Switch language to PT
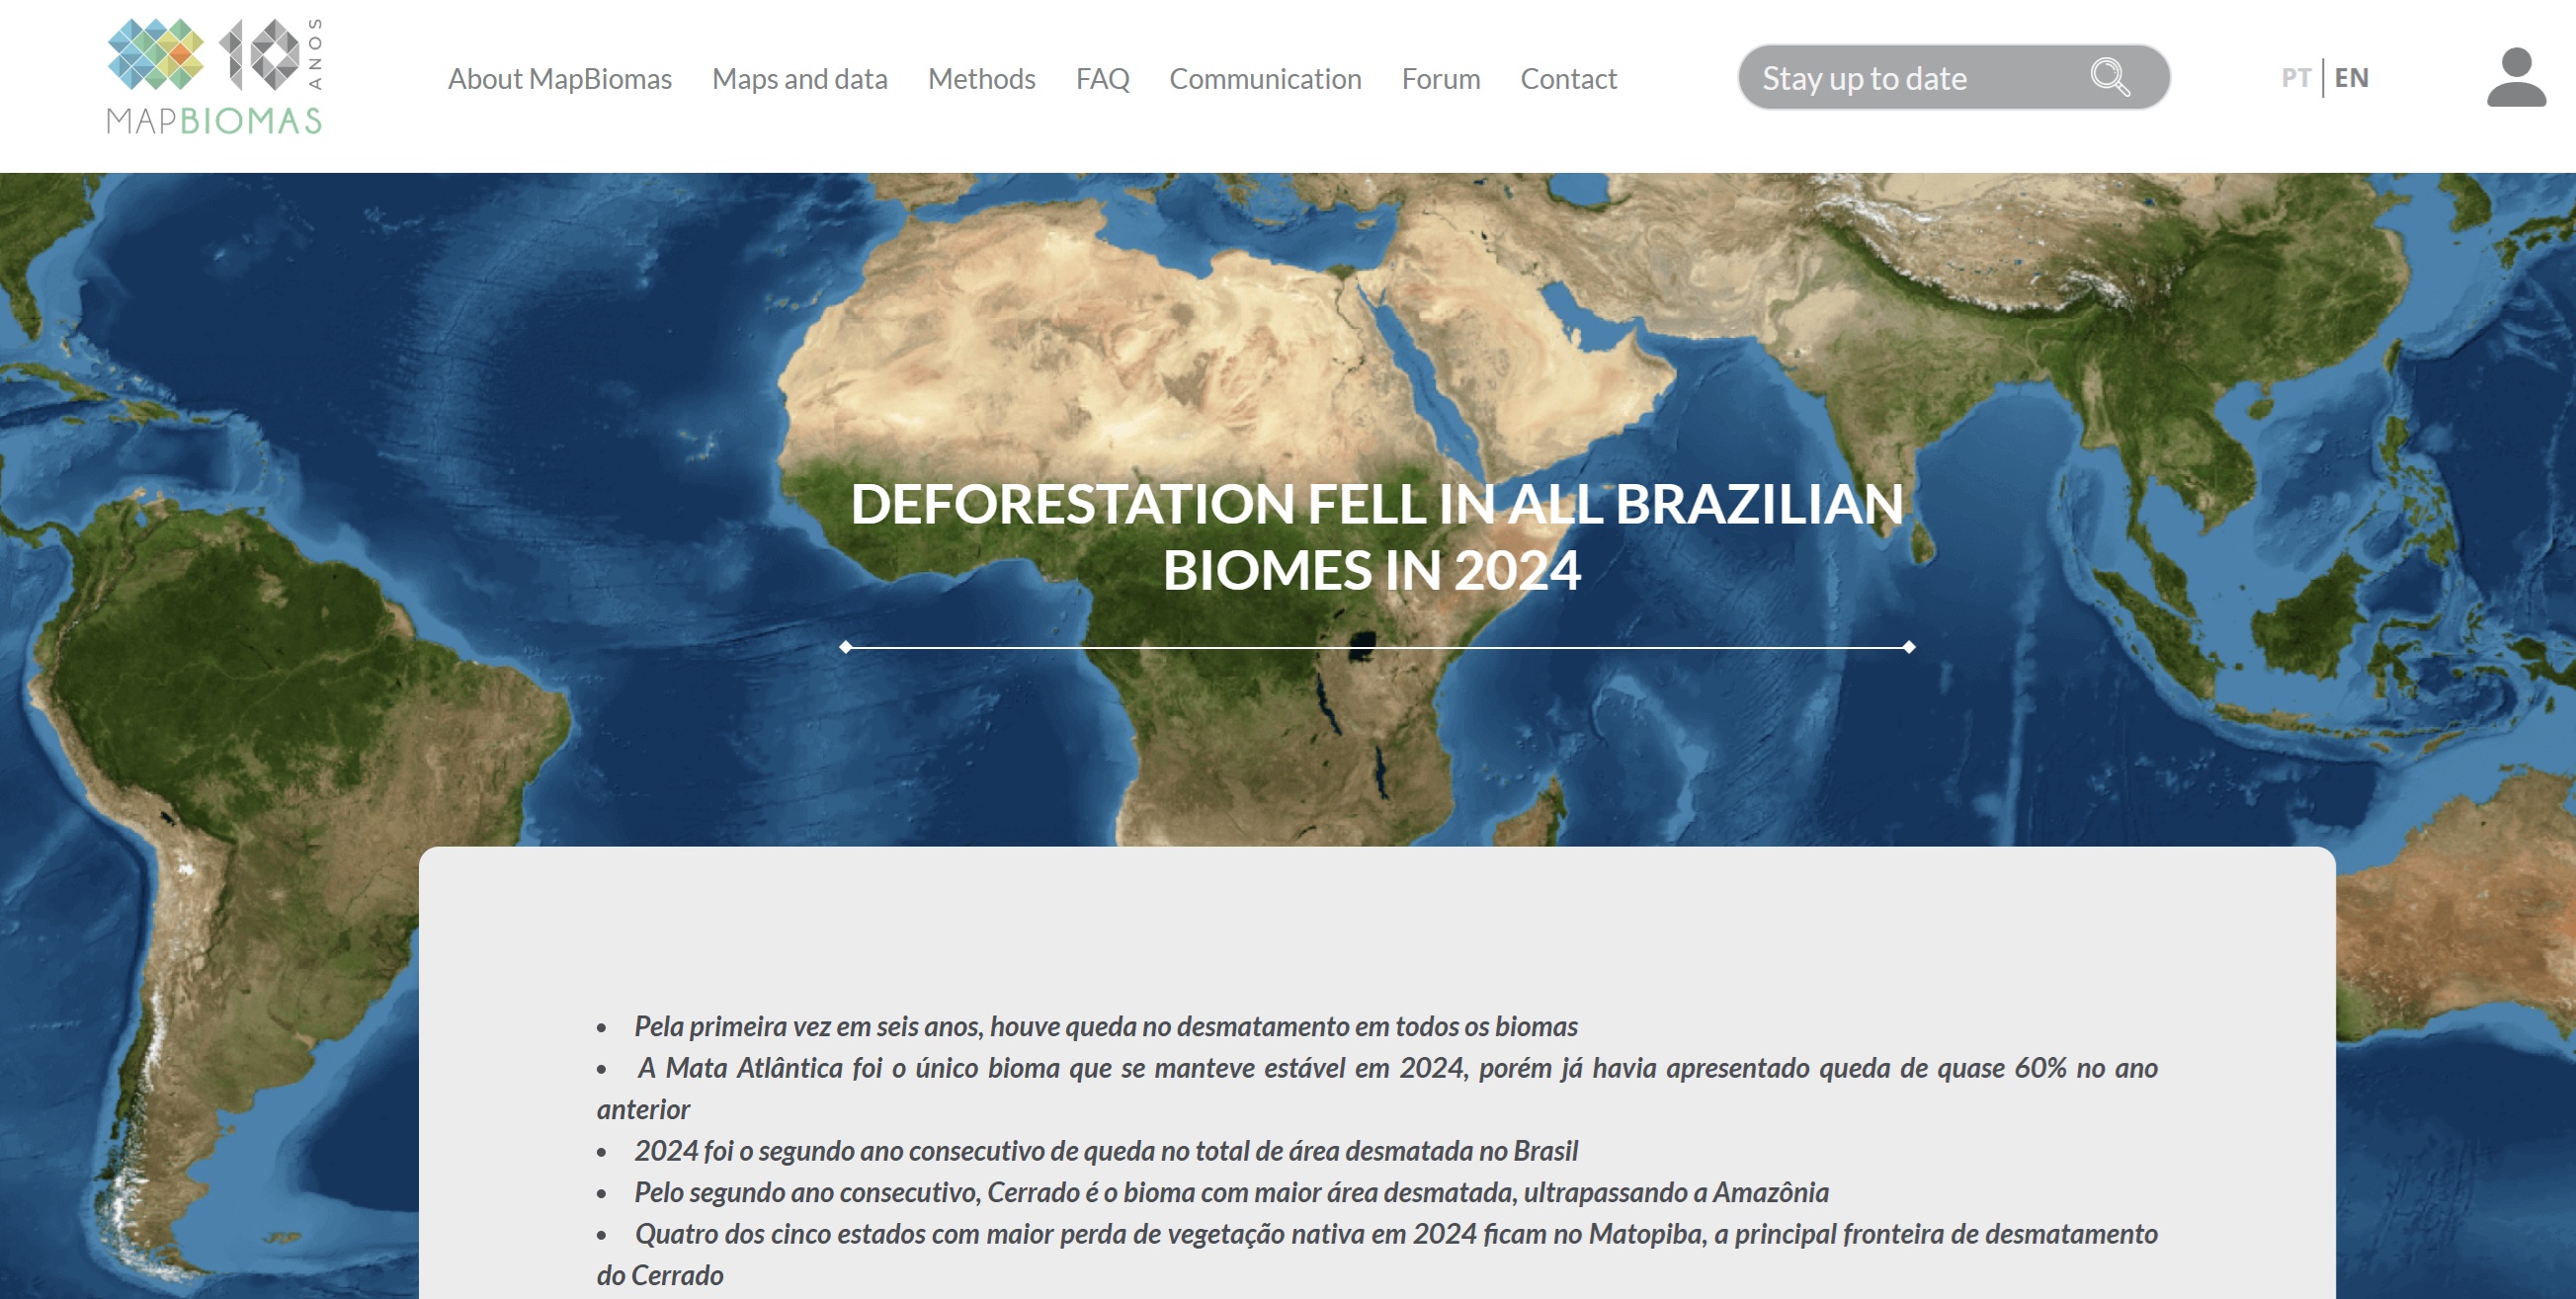This screenshot has width=2576, height=1299. 2295,78
